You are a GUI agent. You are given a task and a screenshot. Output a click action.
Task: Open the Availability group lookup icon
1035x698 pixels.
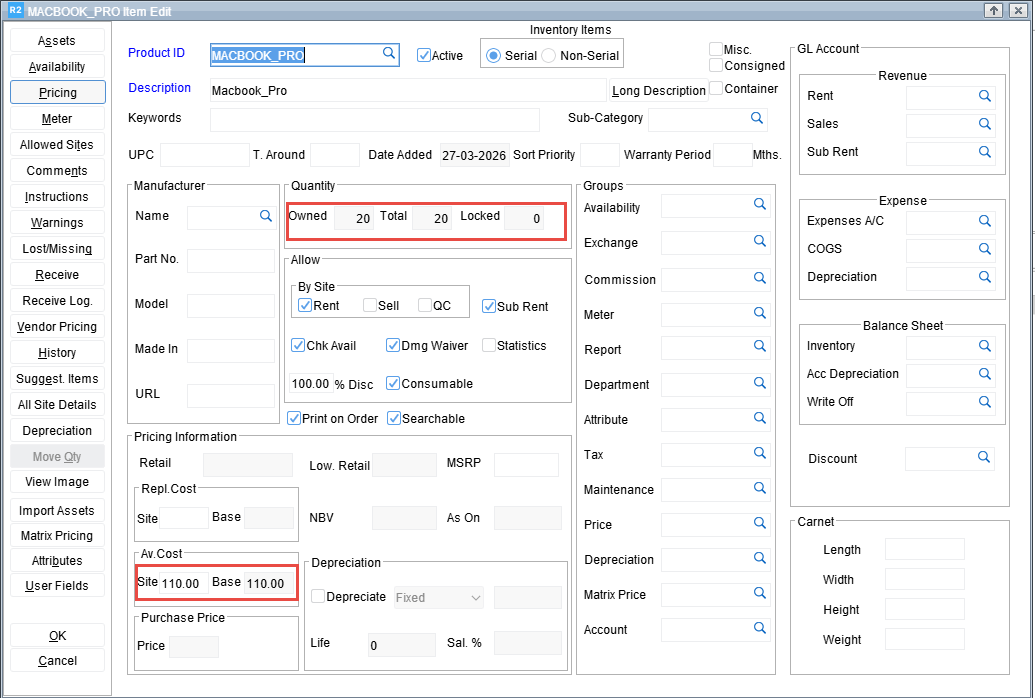coord(760,205)
